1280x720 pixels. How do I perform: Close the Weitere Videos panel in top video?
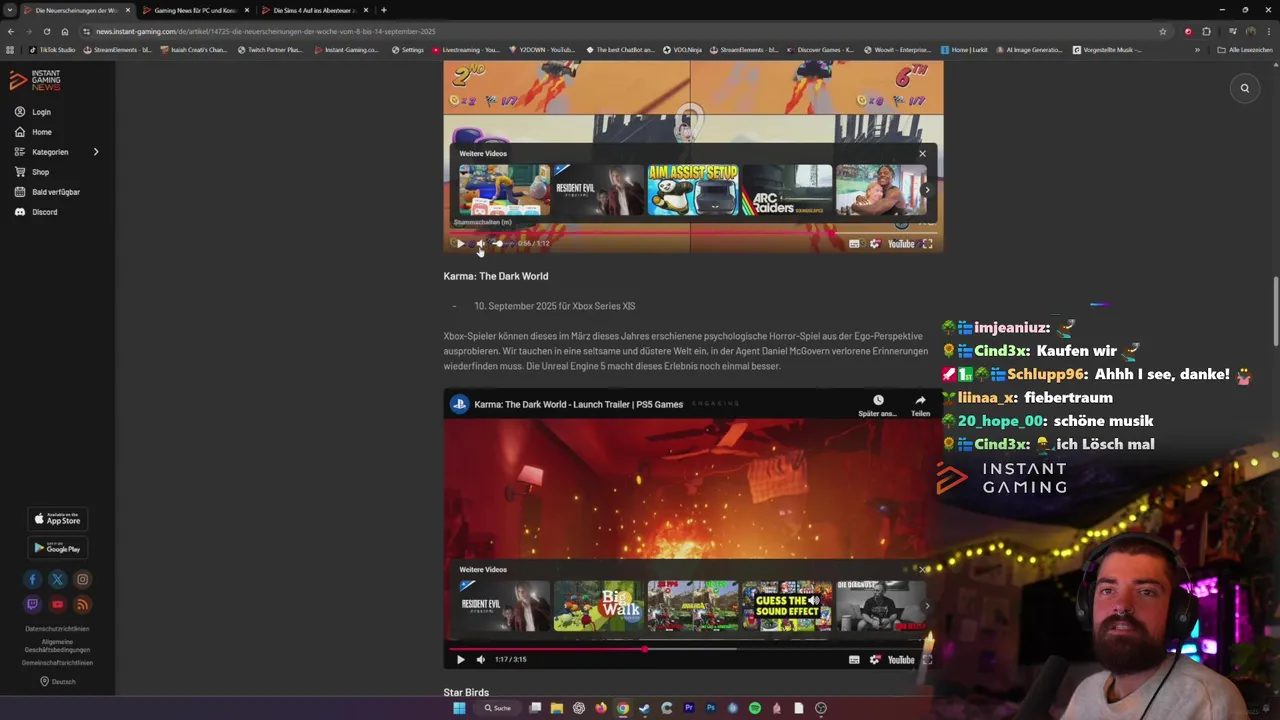(x=922, y=154)
